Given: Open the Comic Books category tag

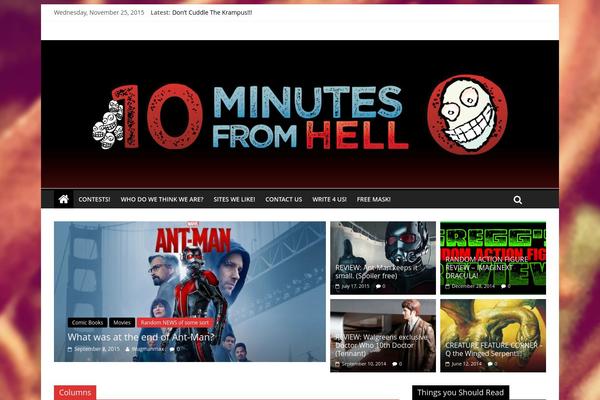Looking at the screenshot, I should pyautogui.click(x=88, y=323).
